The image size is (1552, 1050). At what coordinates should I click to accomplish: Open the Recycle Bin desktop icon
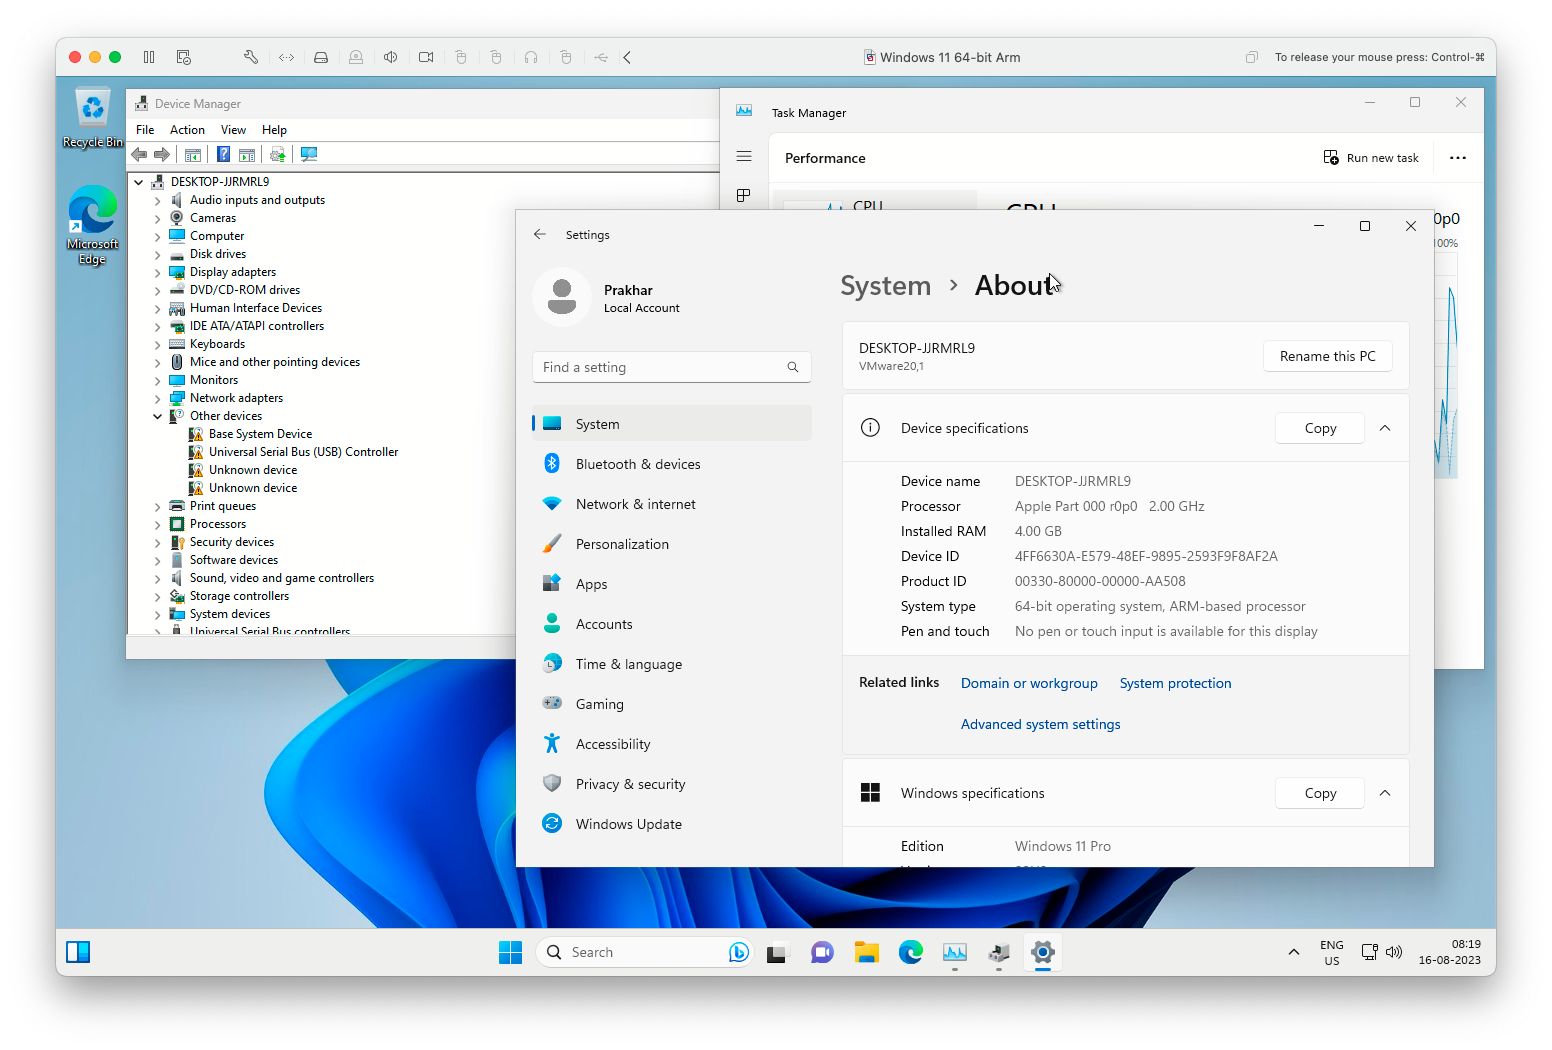[x=92, y=118]
